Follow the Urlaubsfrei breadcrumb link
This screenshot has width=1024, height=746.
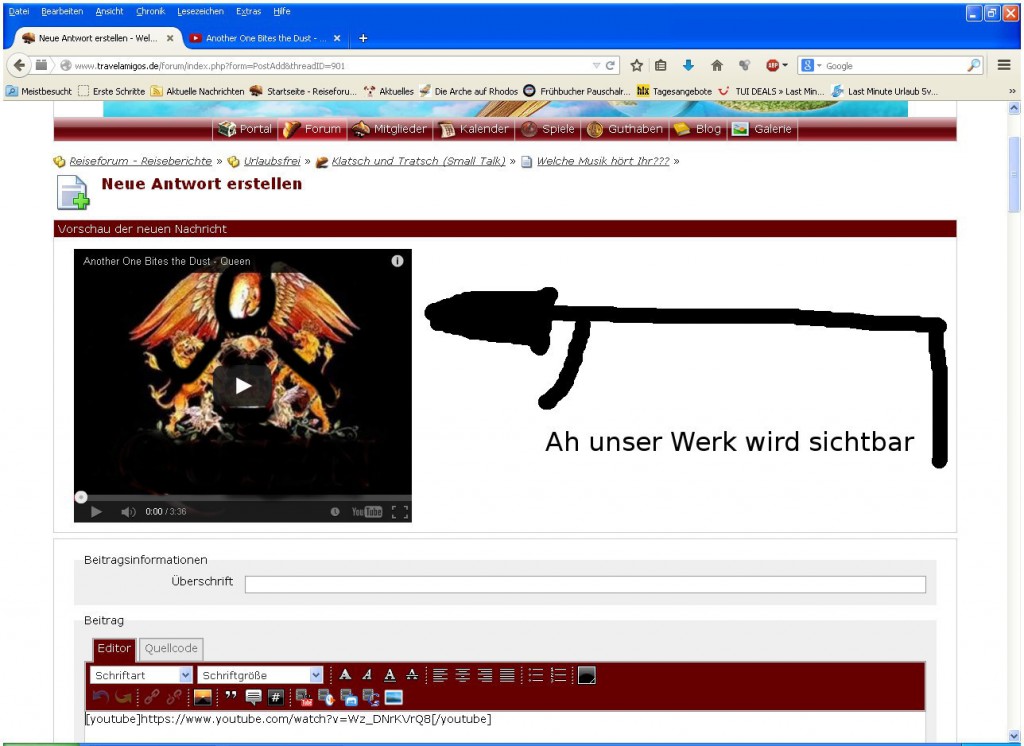click(272, 161)
